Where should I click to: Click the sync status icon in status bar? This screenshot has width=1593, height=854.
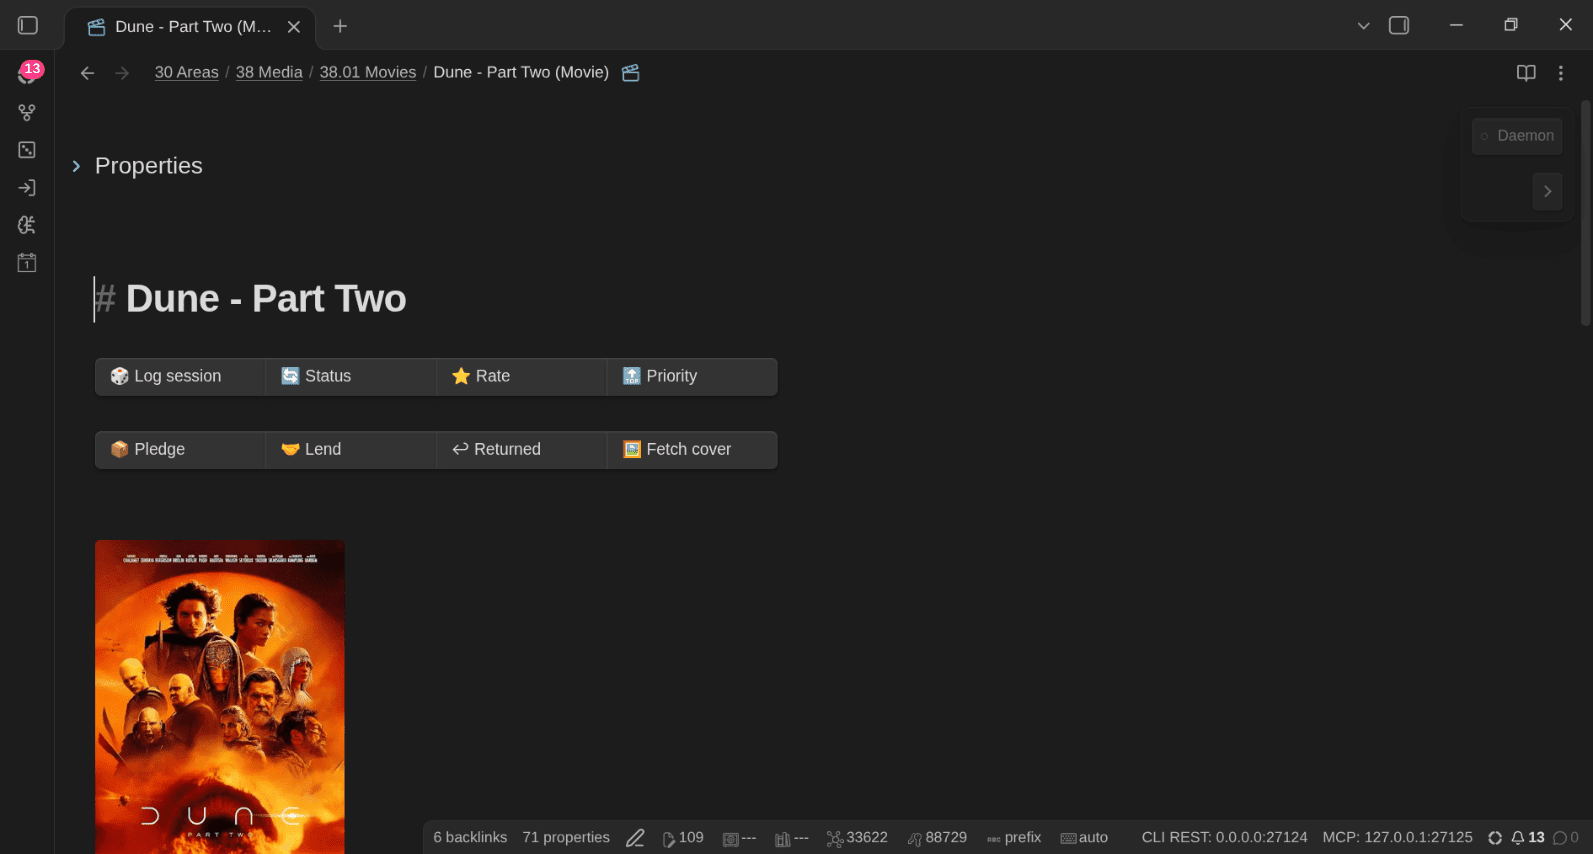click(1495, 838)
